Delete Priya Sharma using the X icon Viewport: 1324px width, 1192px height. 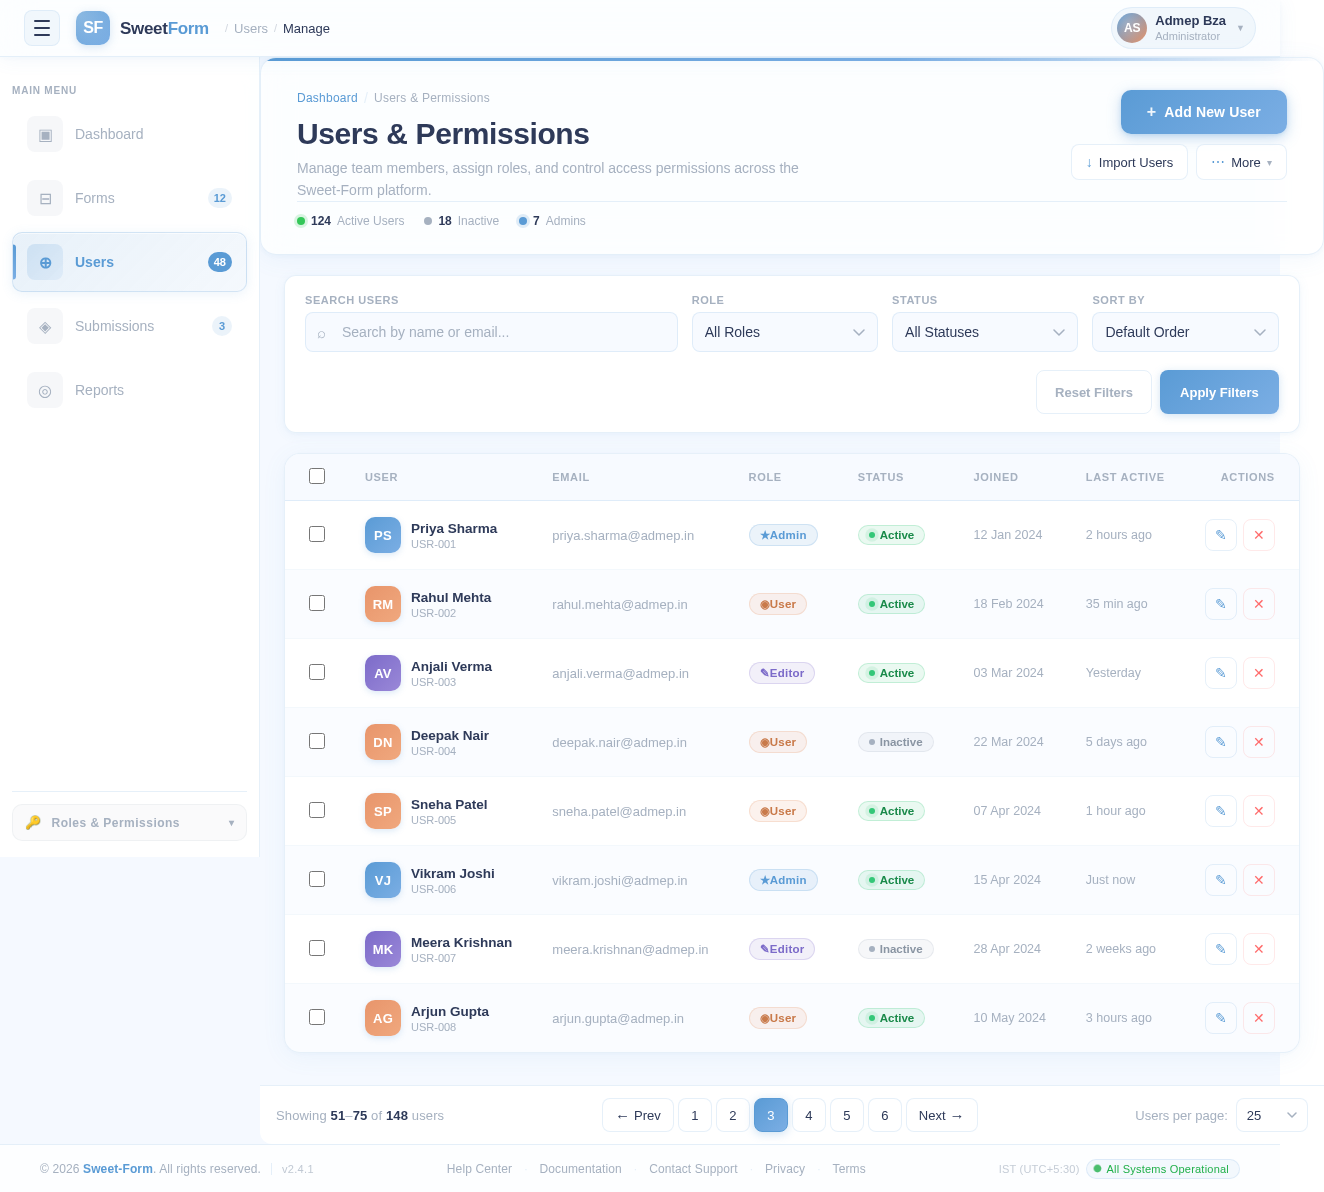pos(1259,535)
